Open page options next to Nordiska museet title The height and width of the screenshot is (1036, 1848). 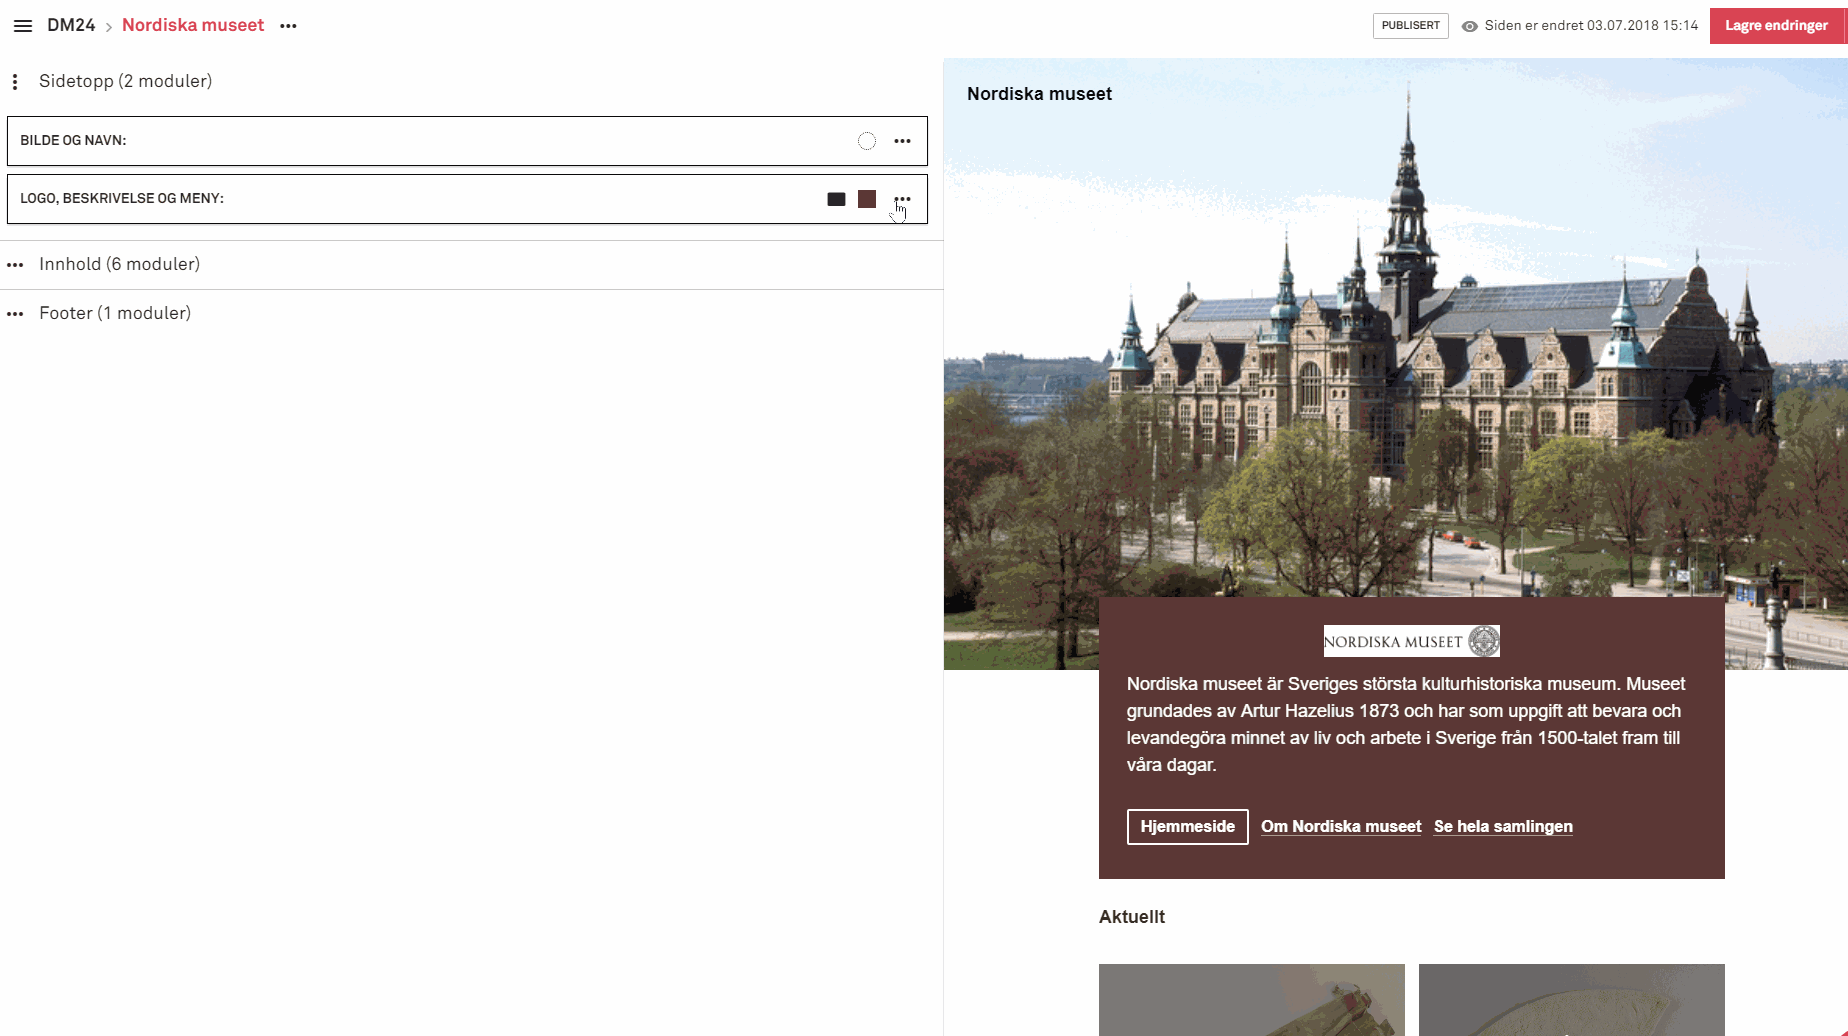pos(288,26)
